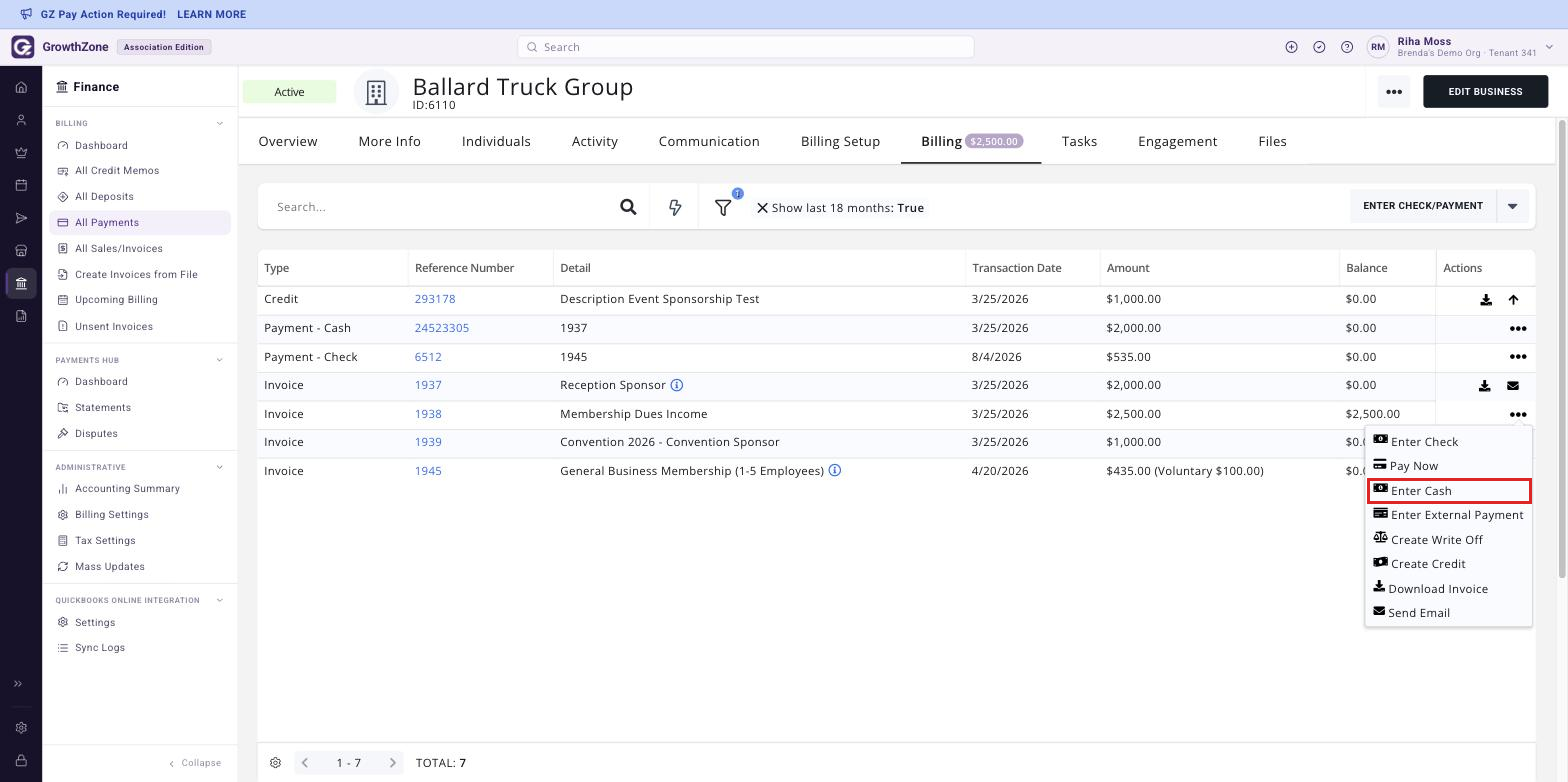Open table settings gear in footer
1568x782 pixels.
[275, 763]
